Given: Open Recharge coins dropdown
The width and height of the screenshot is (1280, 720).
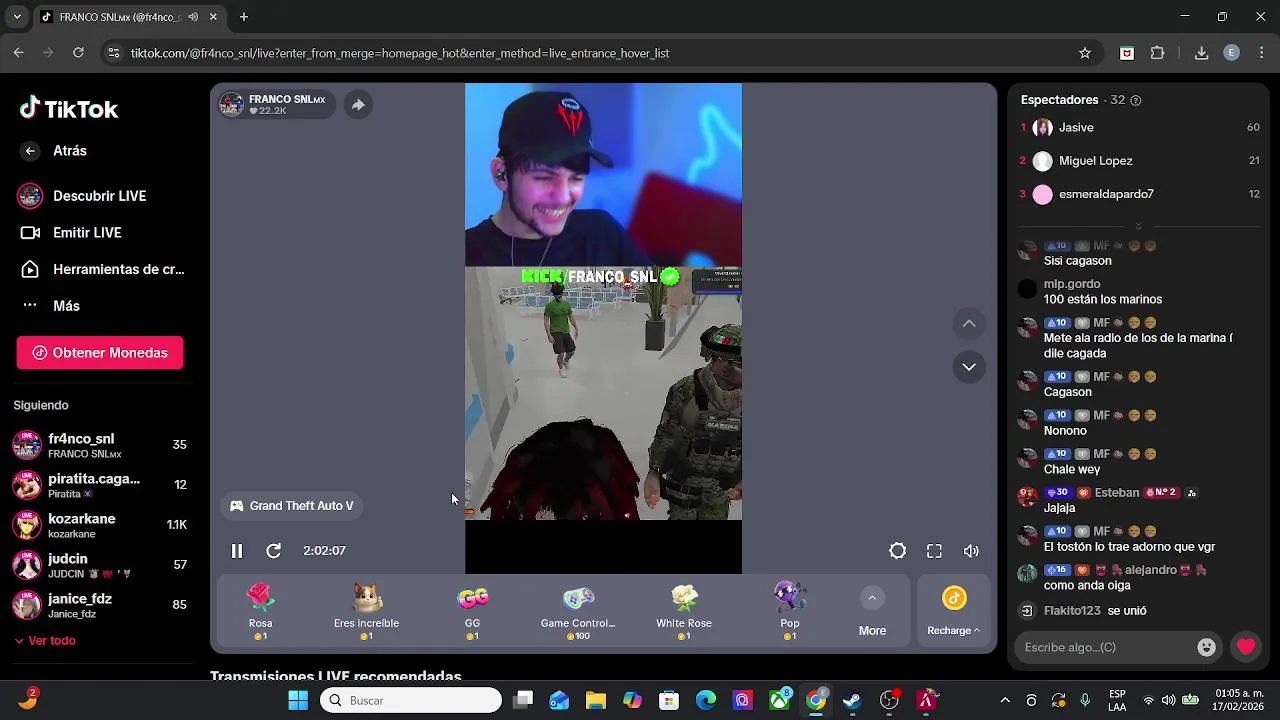Looking at the screenshot, I should [954, 612].
